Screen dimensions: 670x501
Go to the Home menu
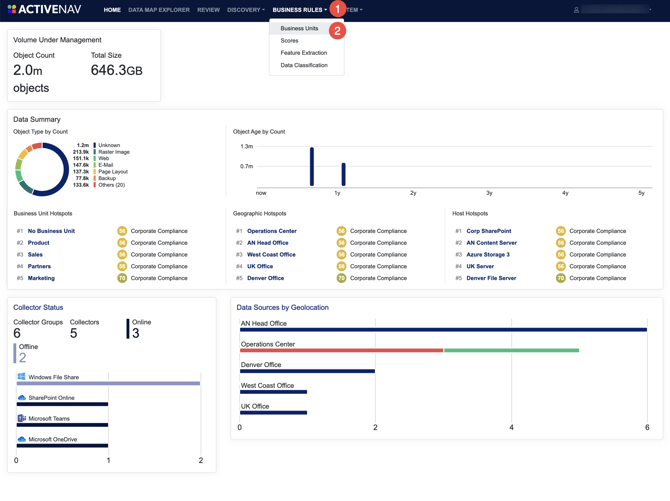(112, 10)
